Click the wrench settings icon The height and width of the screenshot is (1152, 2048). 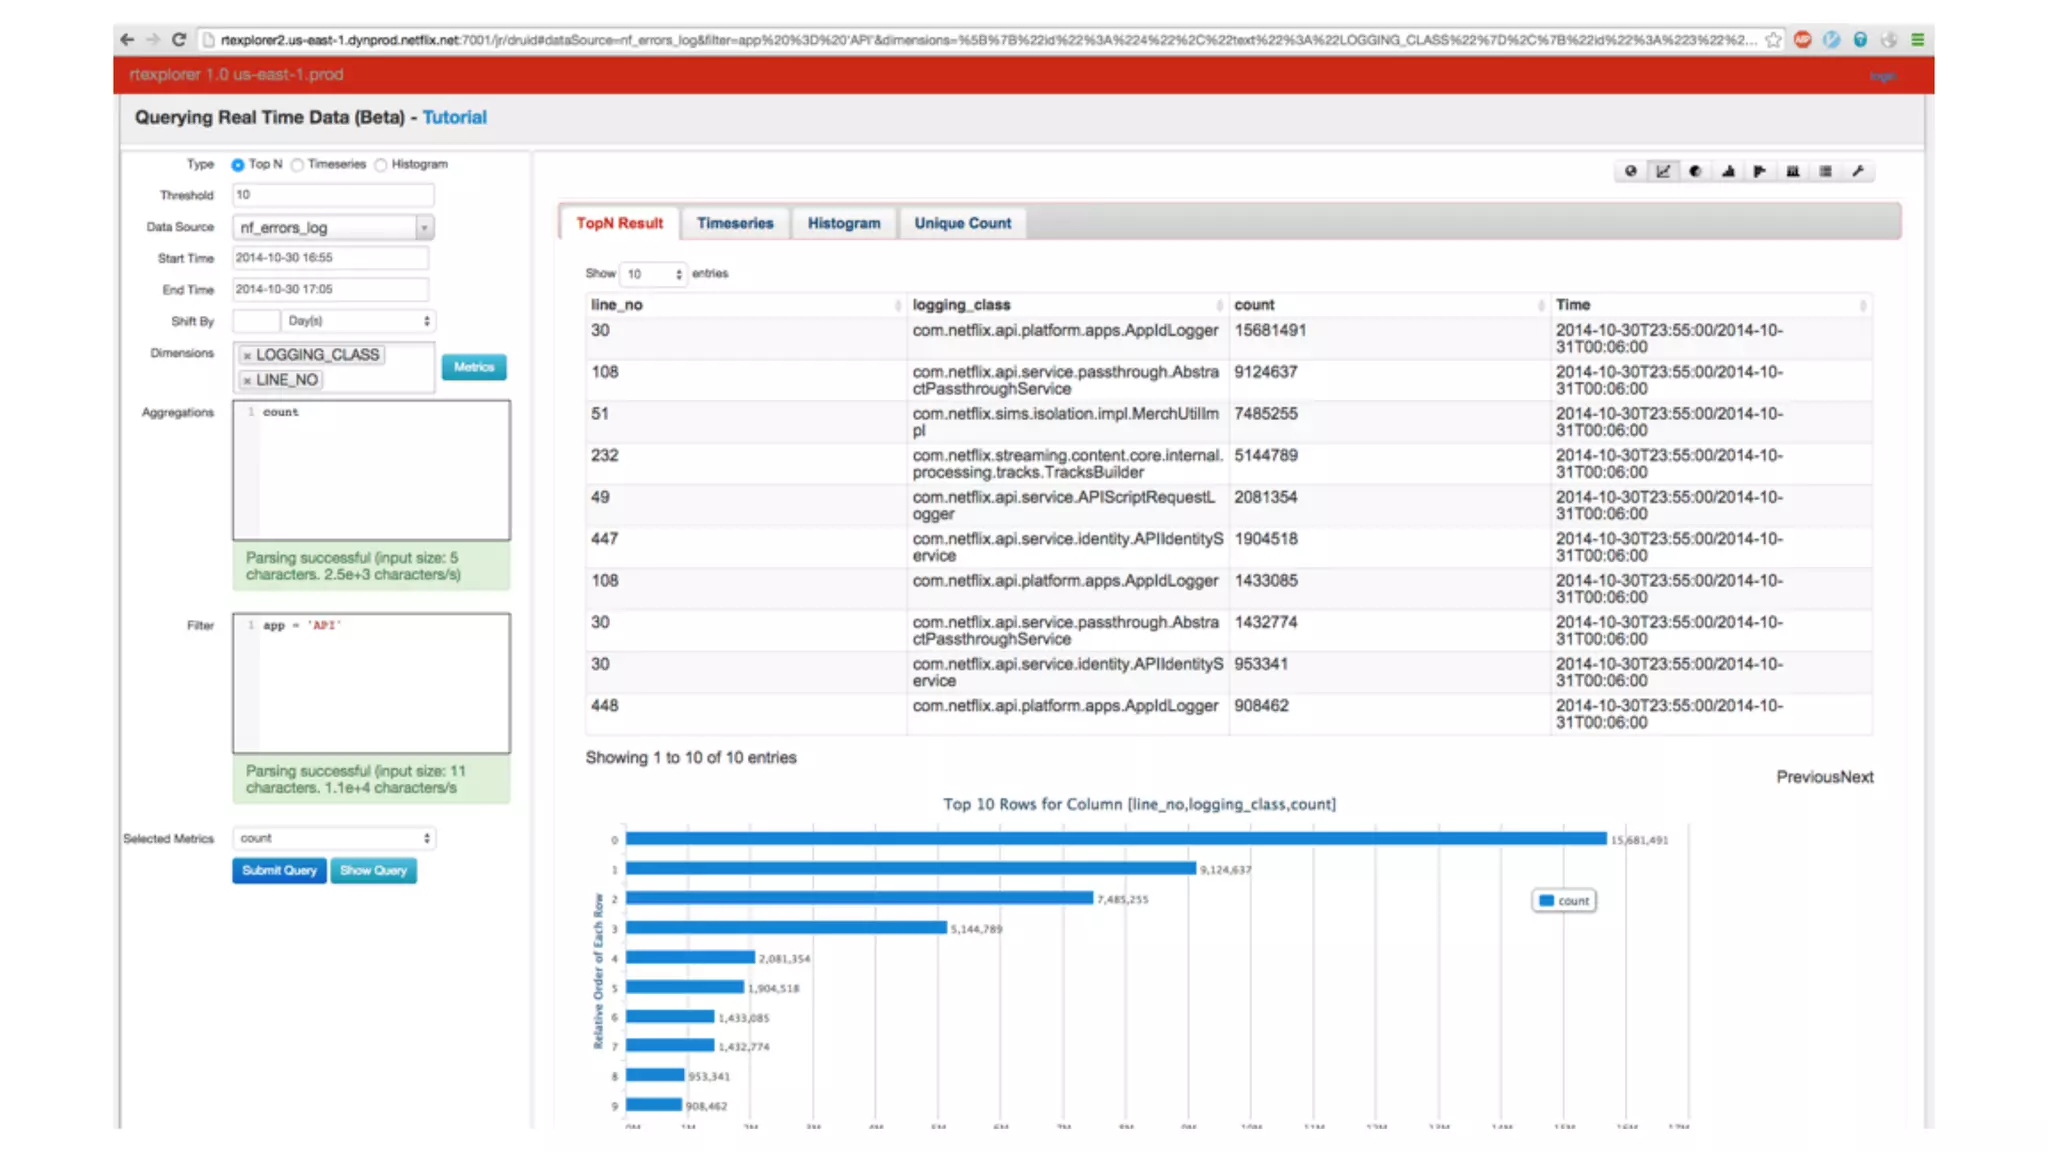pos(1858,171)
